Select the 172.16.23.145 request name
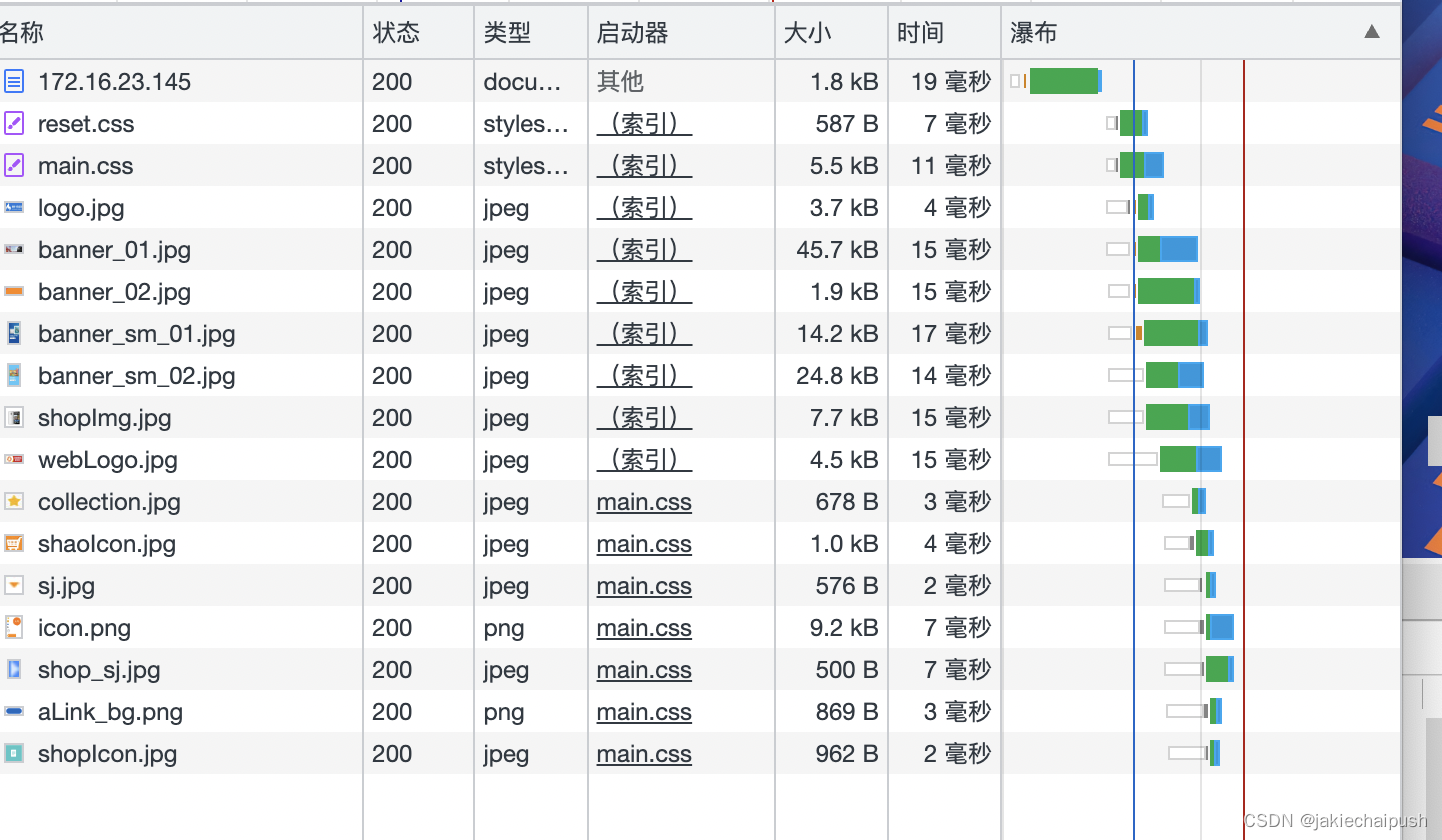 (x=114, y=82)
